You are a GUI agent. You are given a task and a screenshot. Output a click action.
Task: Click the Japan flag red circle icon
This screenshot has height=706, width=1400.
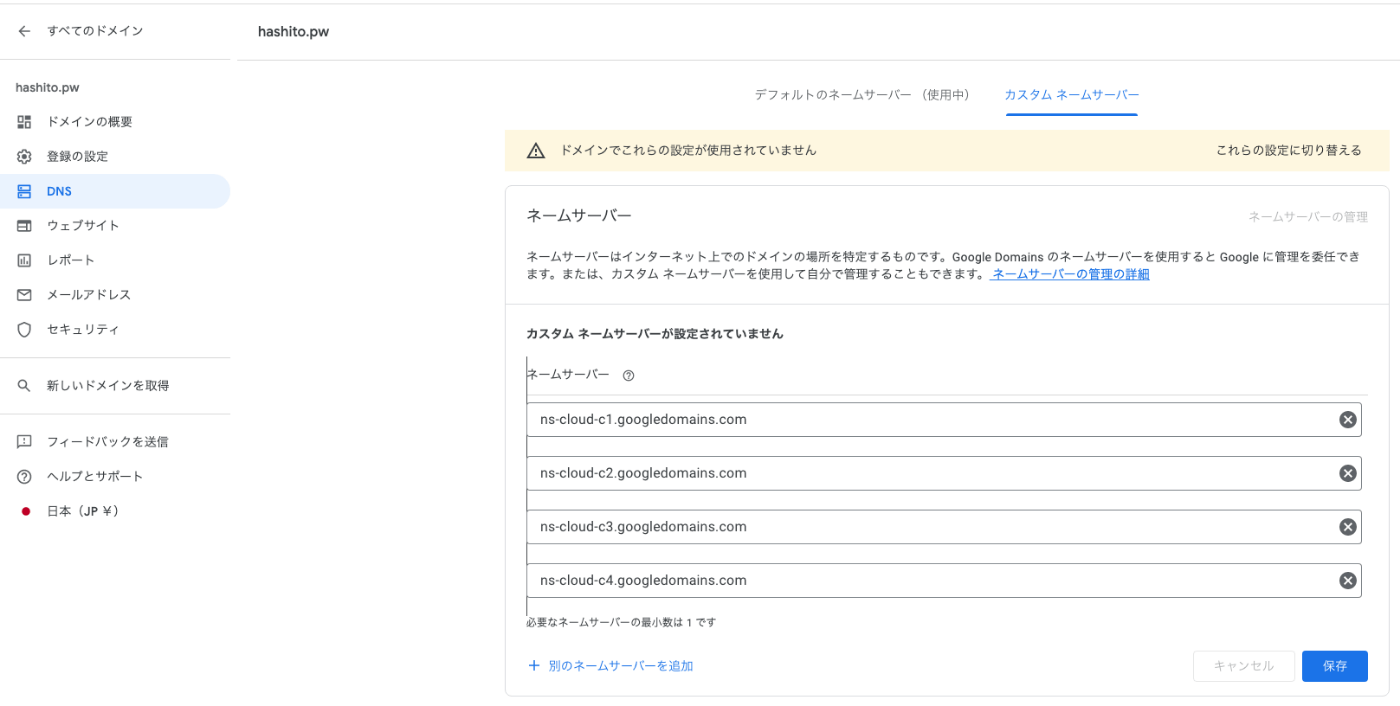25,511
